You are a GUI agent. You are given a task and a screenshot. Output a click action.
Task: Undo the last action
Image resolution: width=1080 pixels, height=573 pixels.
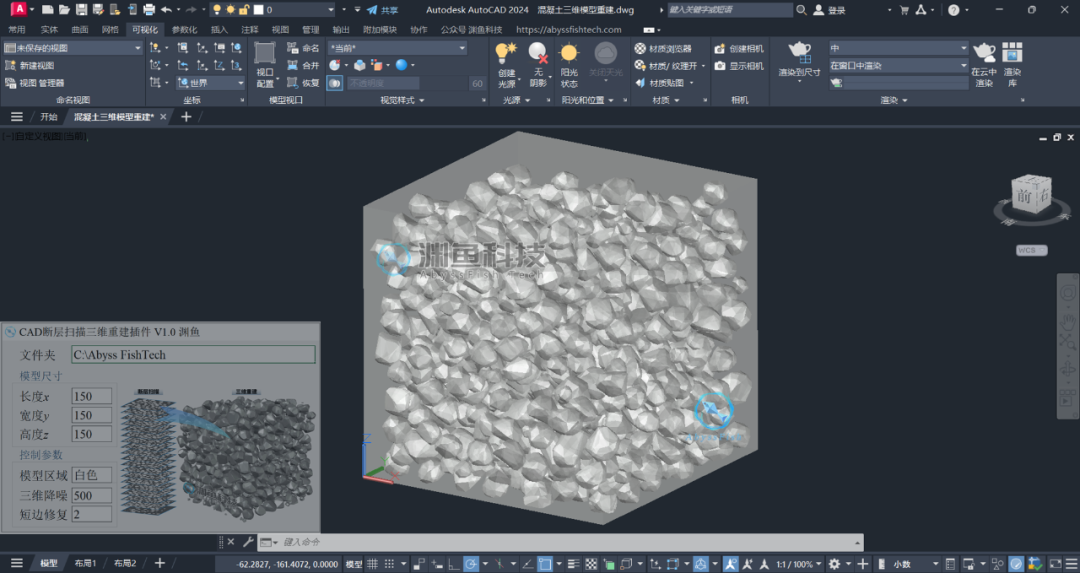pyautogui.click(x=166, y=10)
